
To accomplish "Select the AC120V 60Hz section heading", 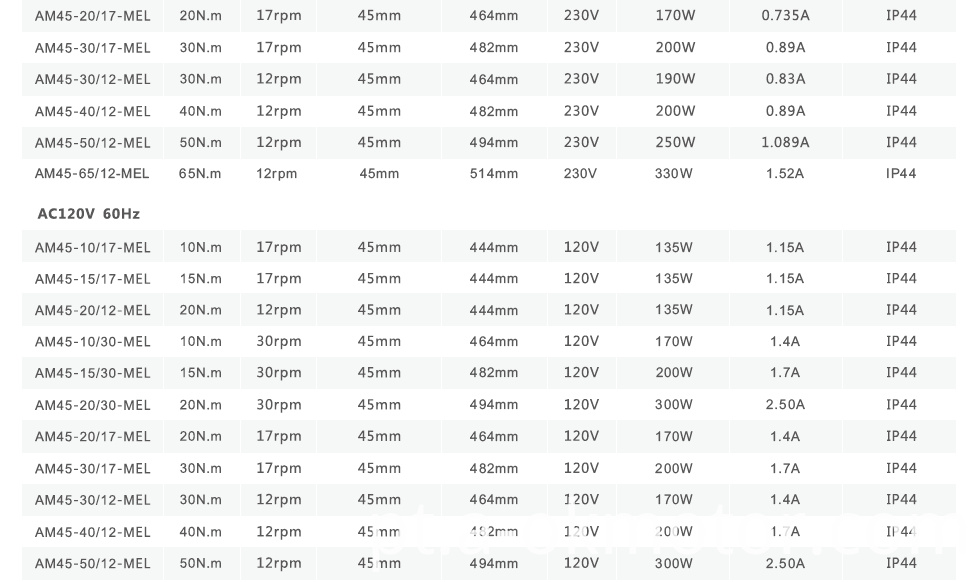I will tap(88, 214).
